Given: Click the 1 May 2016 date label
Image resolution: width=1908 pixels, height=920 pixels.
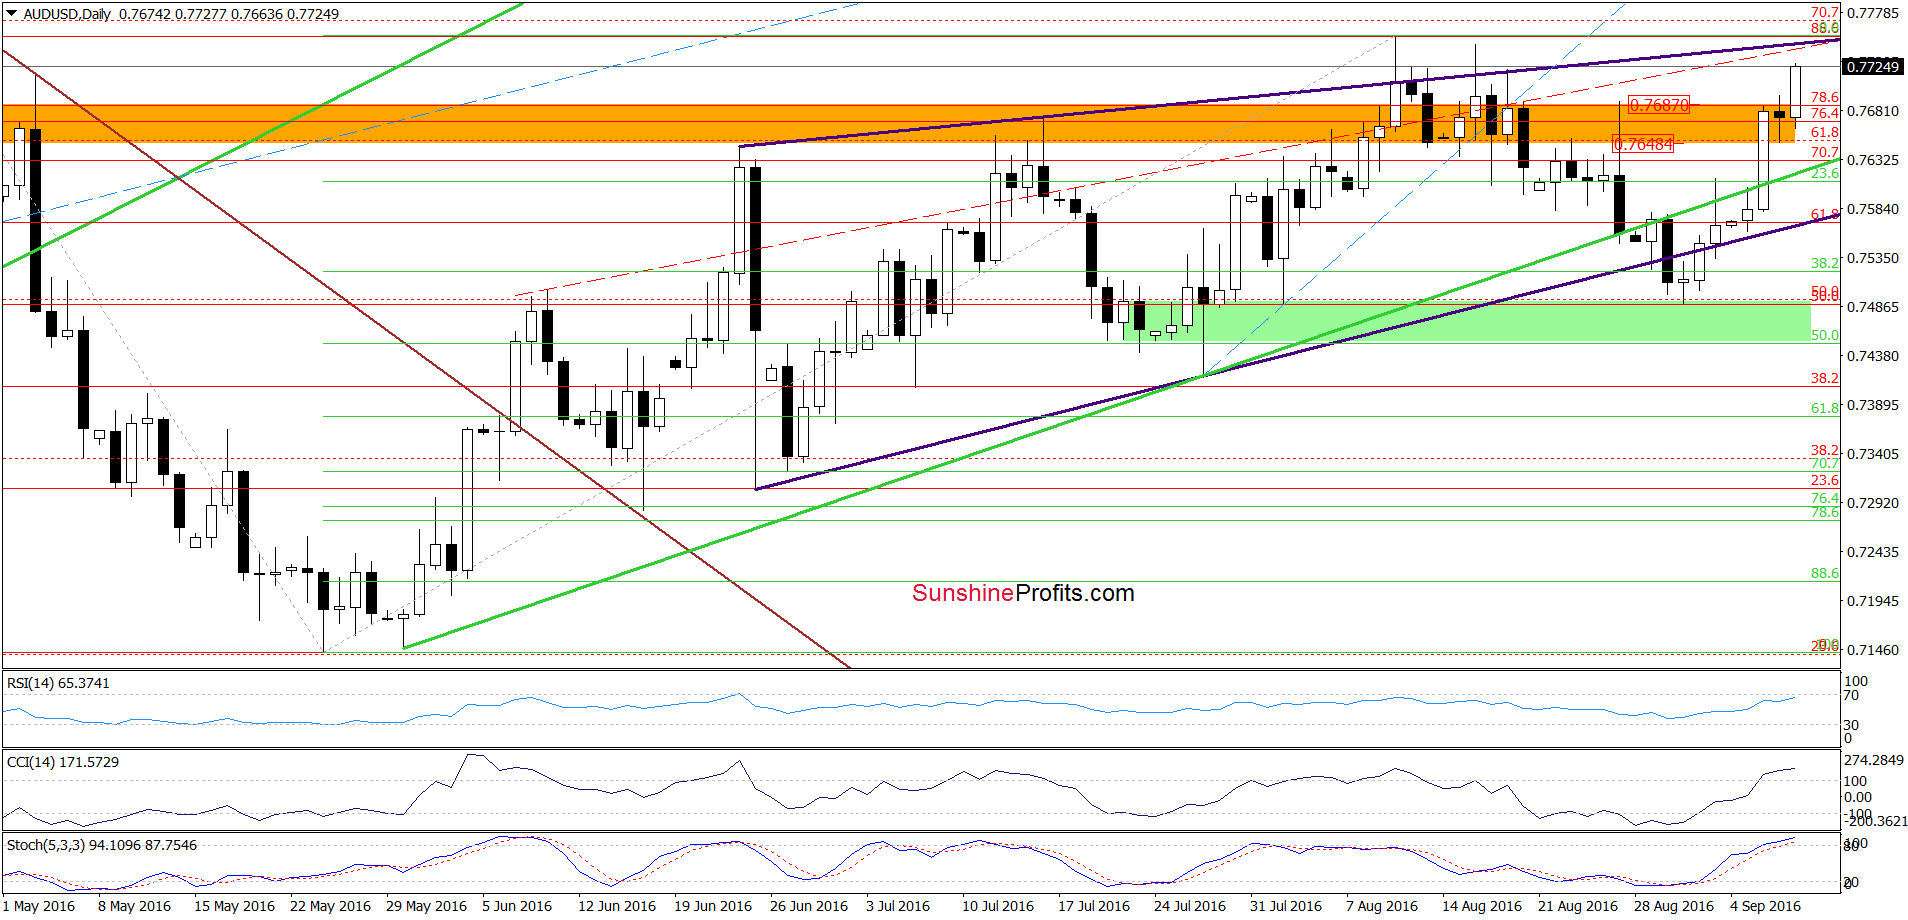Looking at the screenshot, I should tap(39, 906).
